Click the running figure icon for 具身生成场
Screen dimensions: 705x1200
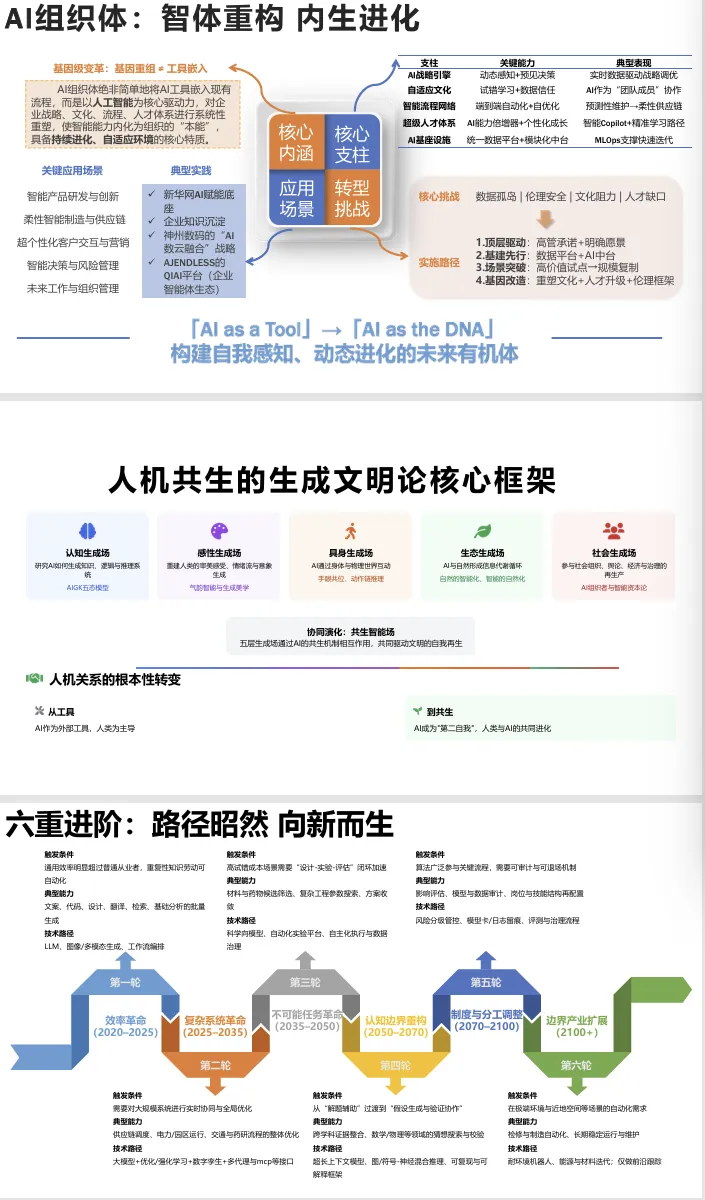(350, 531)
